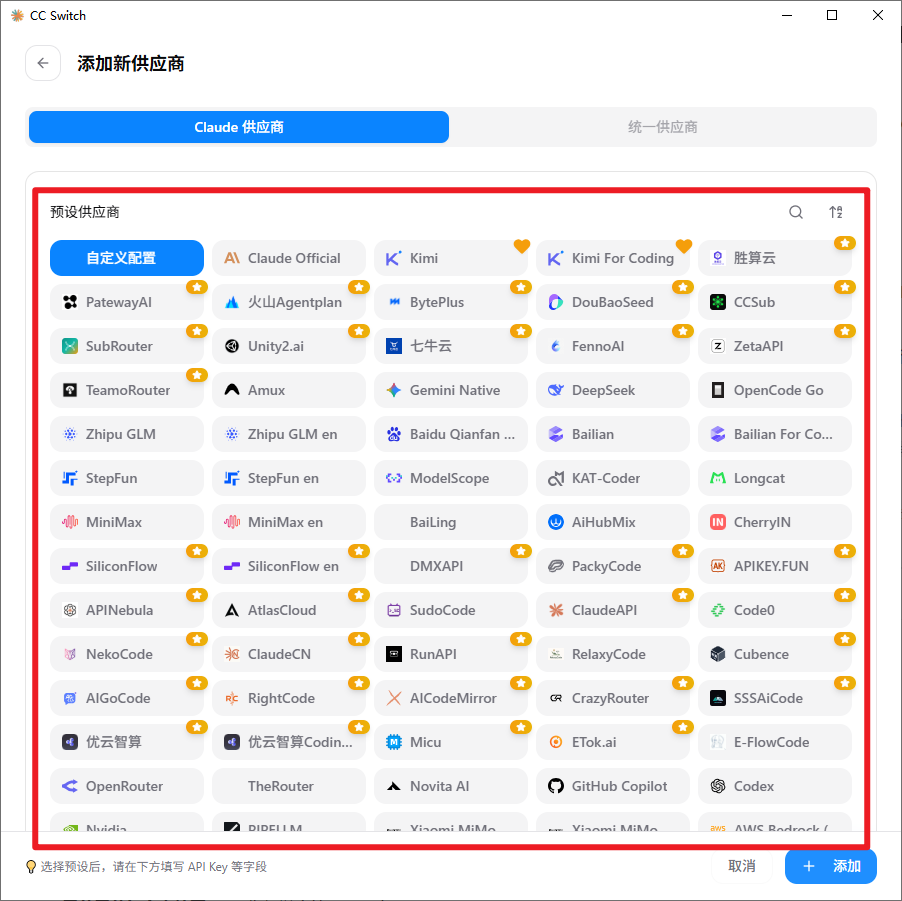Select the CCSub provider
The height and width of the screenshot is (901, 902).
[x=775, y=302]
